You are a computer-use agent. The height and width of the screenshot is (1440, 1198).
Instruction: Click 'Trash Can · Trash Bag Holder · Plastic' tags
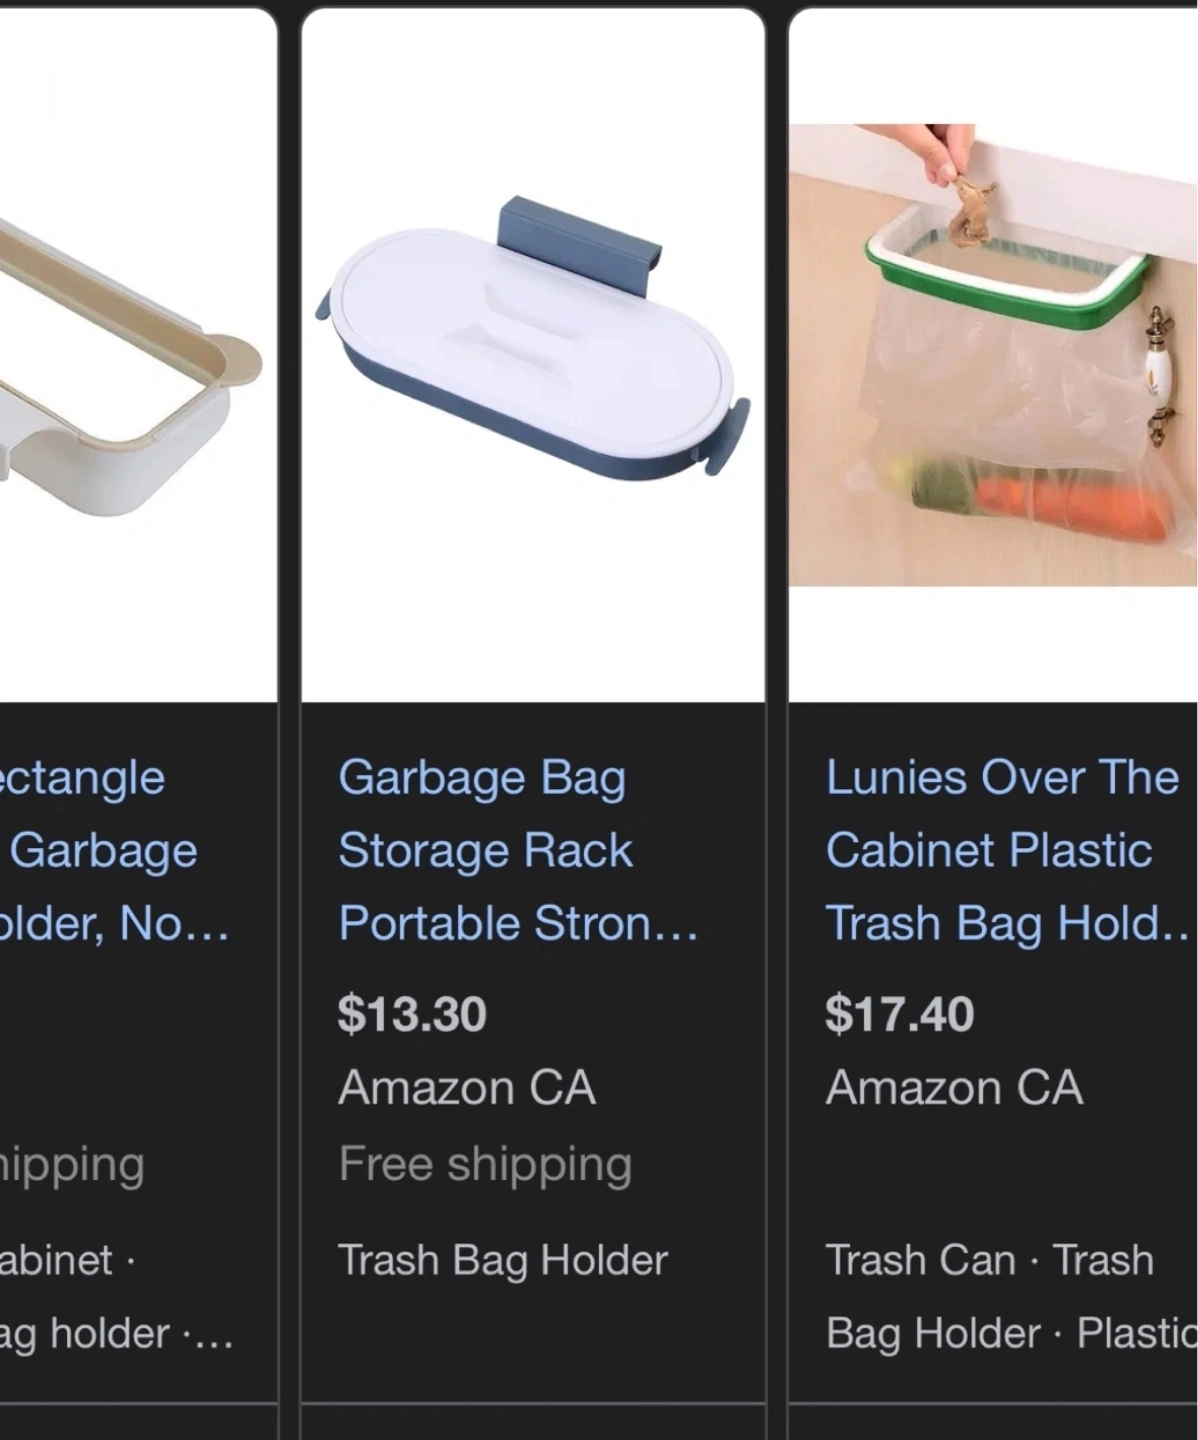tap(1011, 1297)
